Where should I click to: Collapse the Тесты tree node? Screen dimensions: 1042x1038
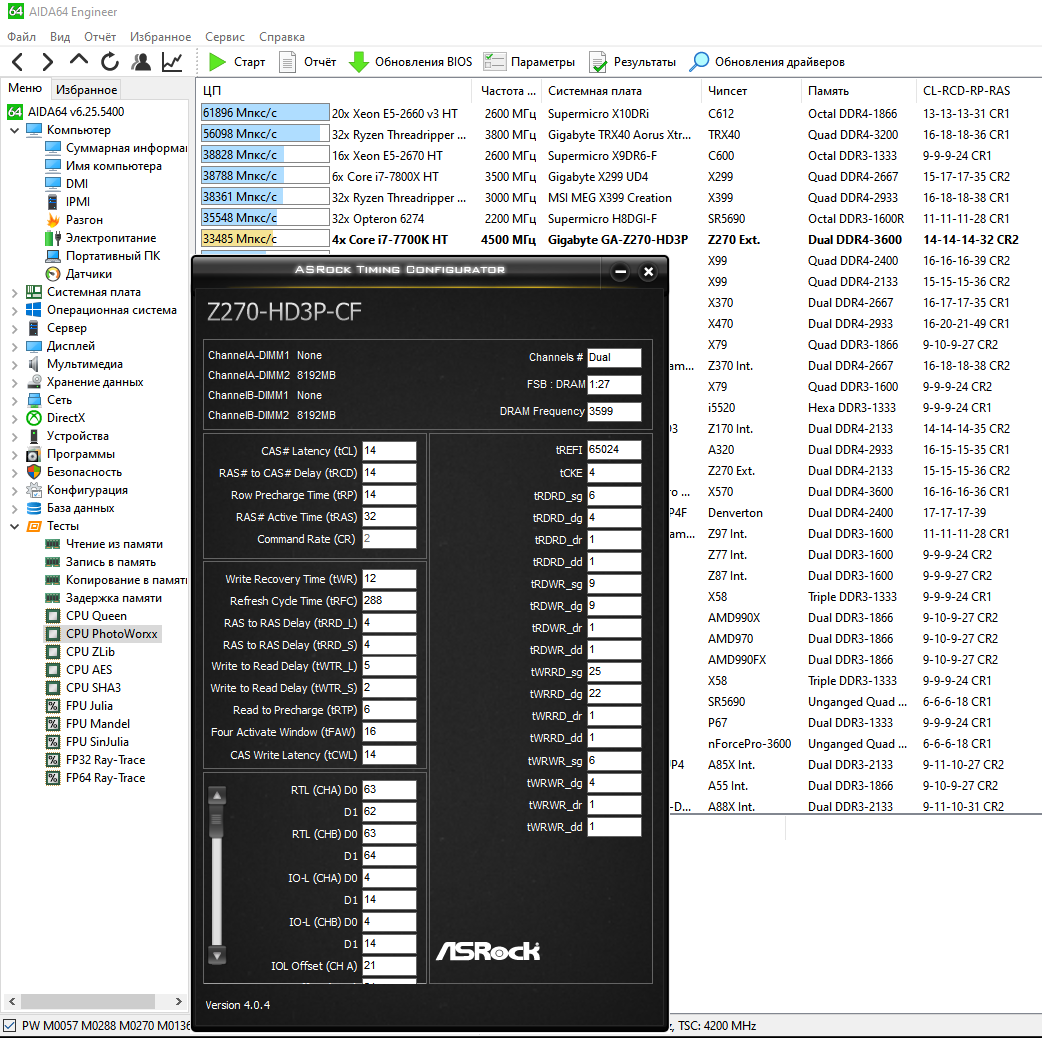coord(14,526)
